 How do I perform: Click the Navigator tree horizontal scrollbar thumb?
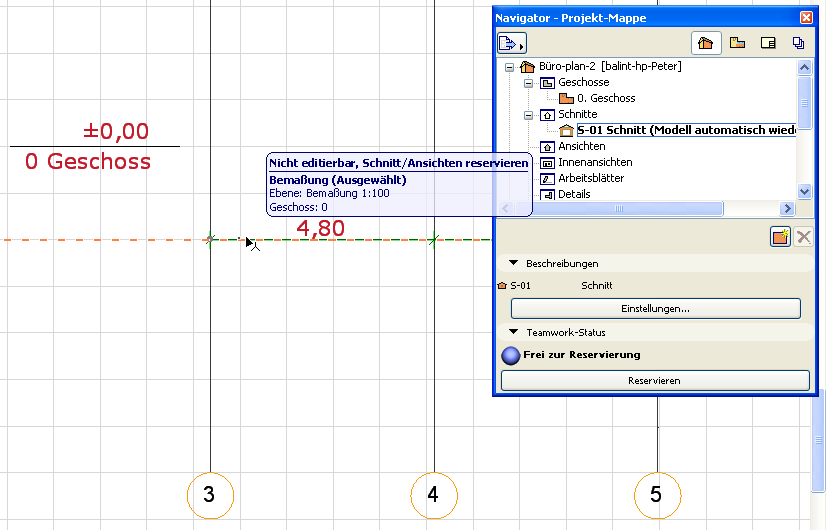click(620, 209)
